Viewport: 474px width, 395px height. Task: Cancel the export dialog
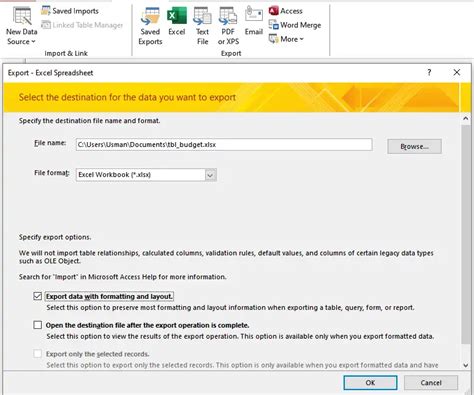(431, 383)
